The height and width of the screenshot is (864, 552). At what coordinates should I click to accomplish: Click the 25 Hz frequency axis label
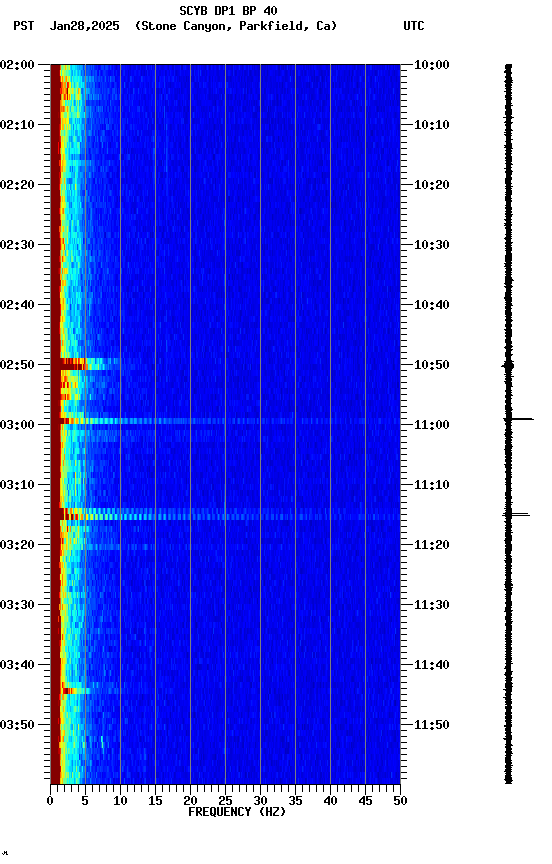(x=225, y=801)
